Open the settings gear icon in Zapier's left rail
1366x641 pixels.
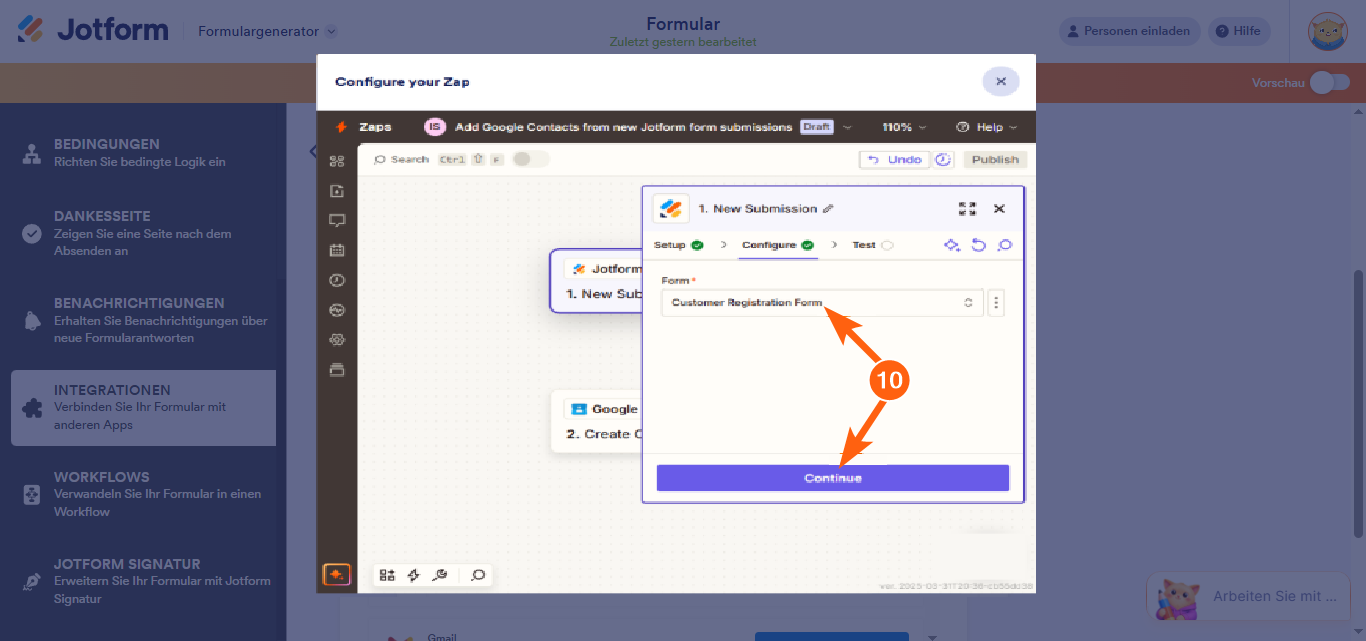[x=337, y=340]
